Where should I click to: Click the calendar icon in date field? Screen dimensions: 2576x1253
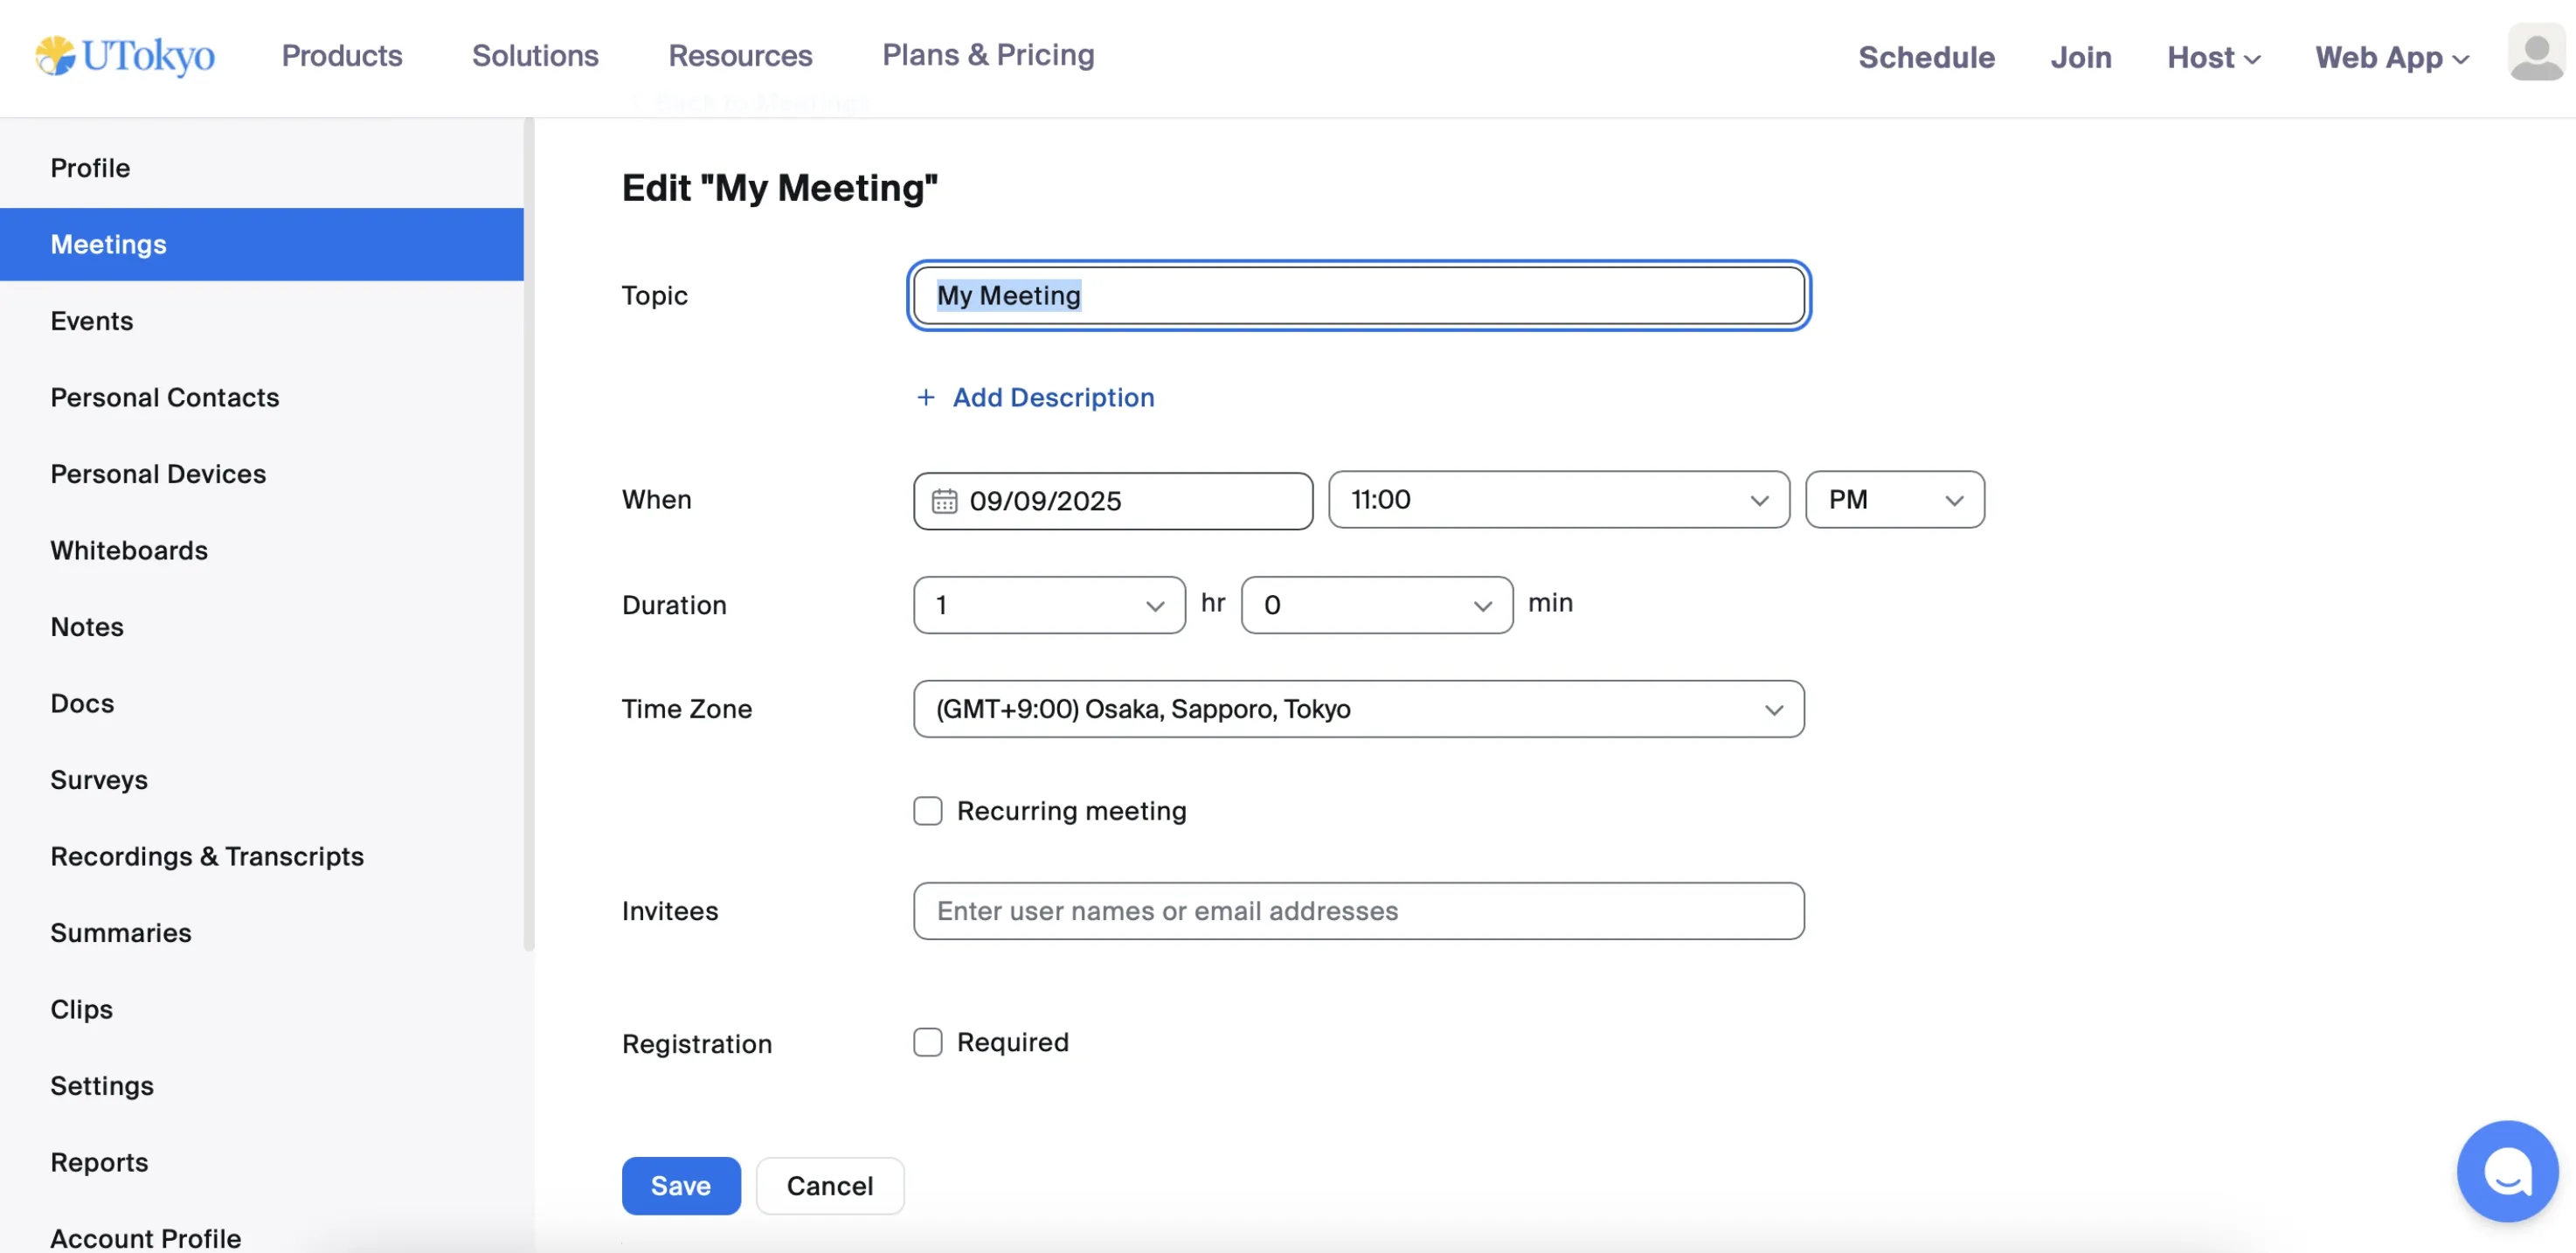944,500
